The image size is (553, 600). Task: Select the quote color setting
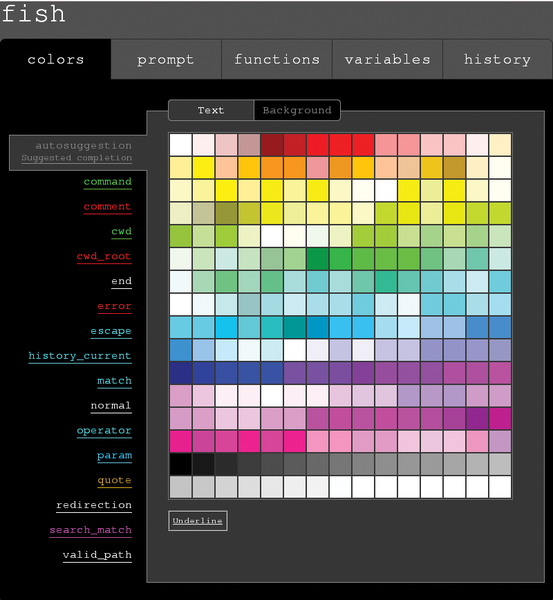[x=114, y=481]
